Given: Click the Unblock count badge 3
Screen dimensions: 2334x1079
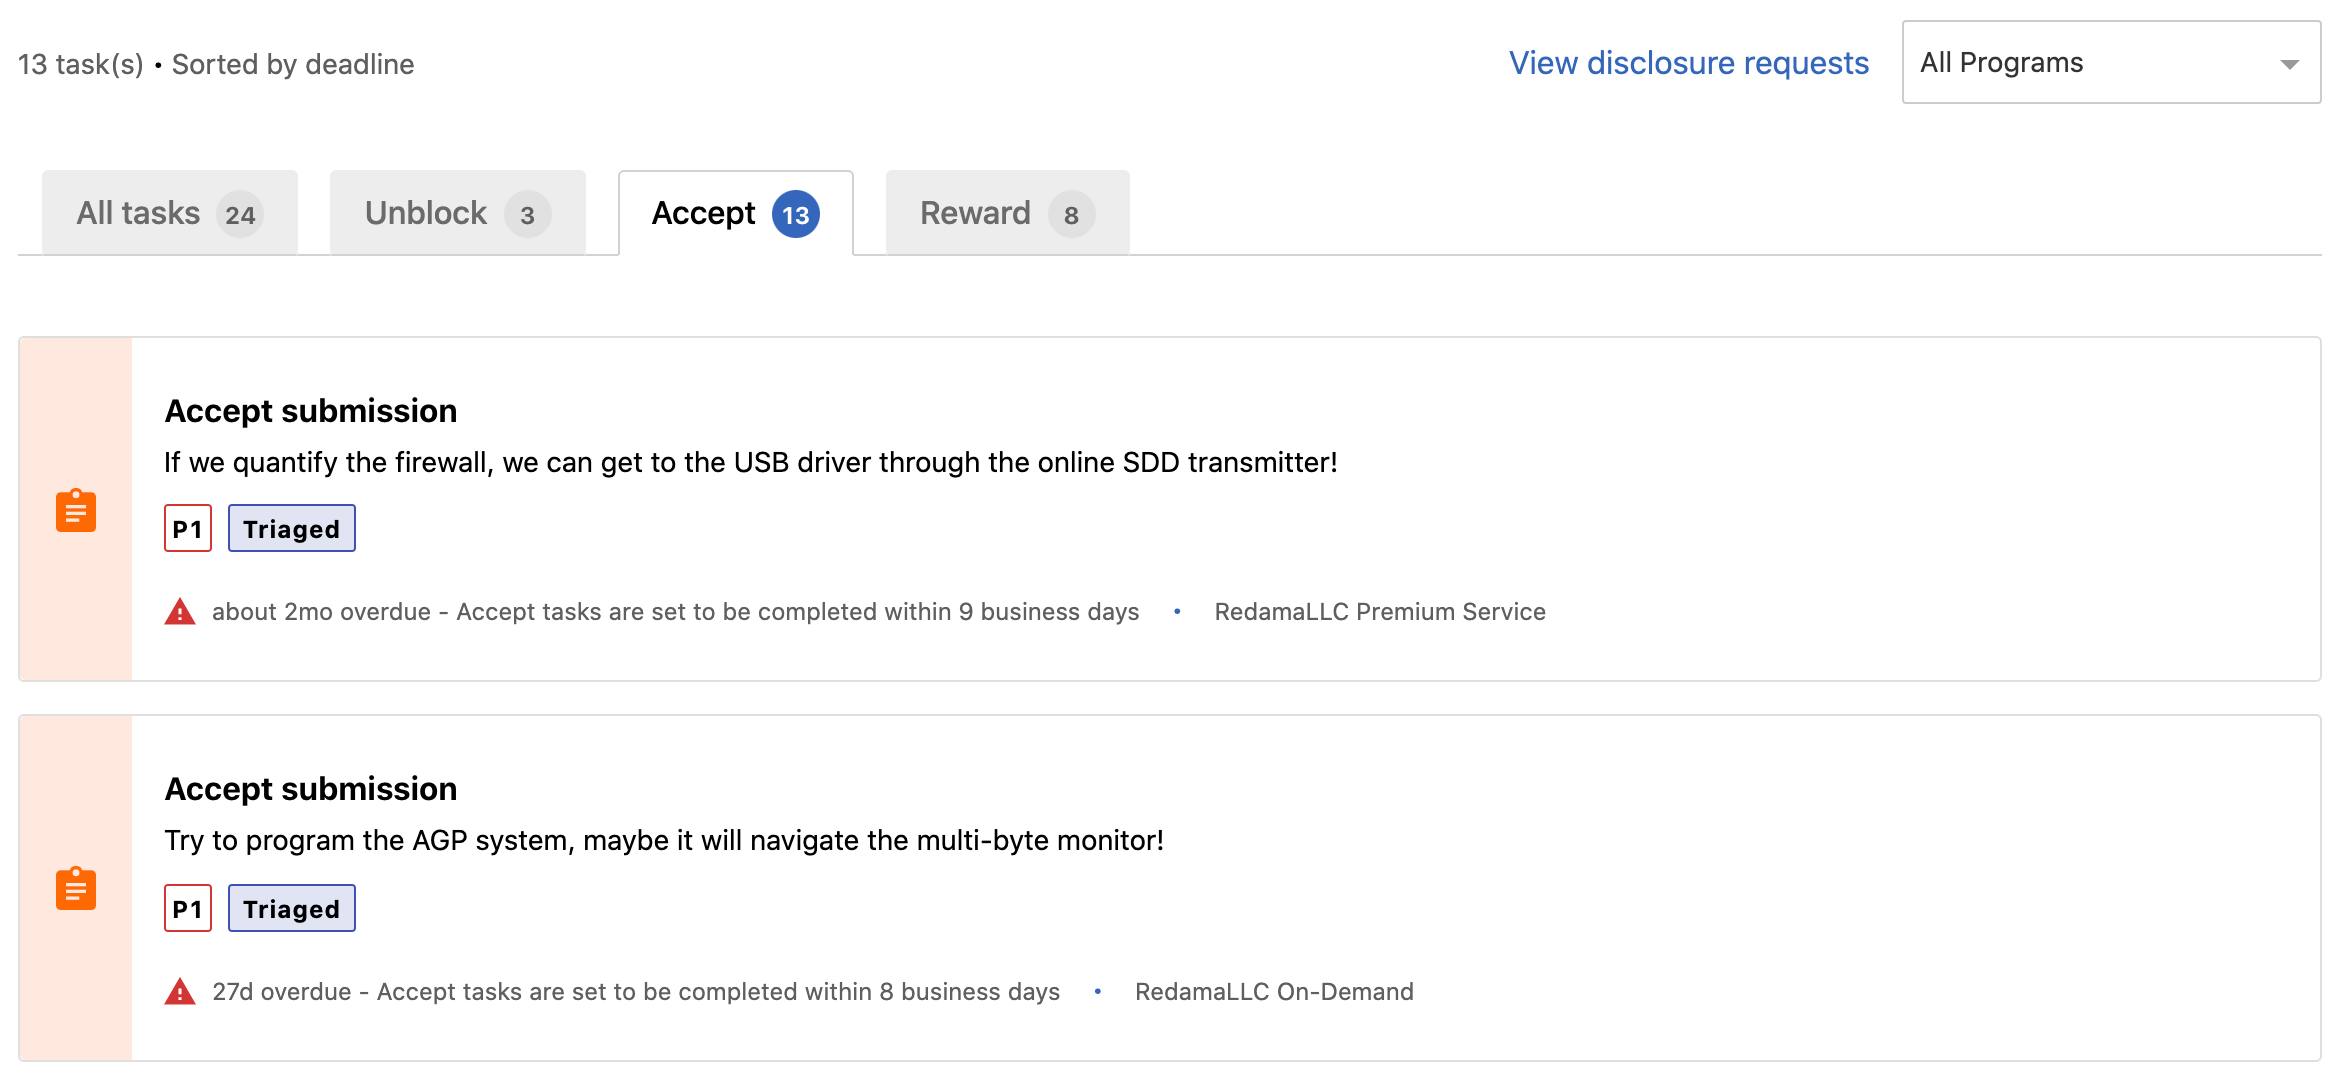Looking at the screenshot, I should (528, 214).
